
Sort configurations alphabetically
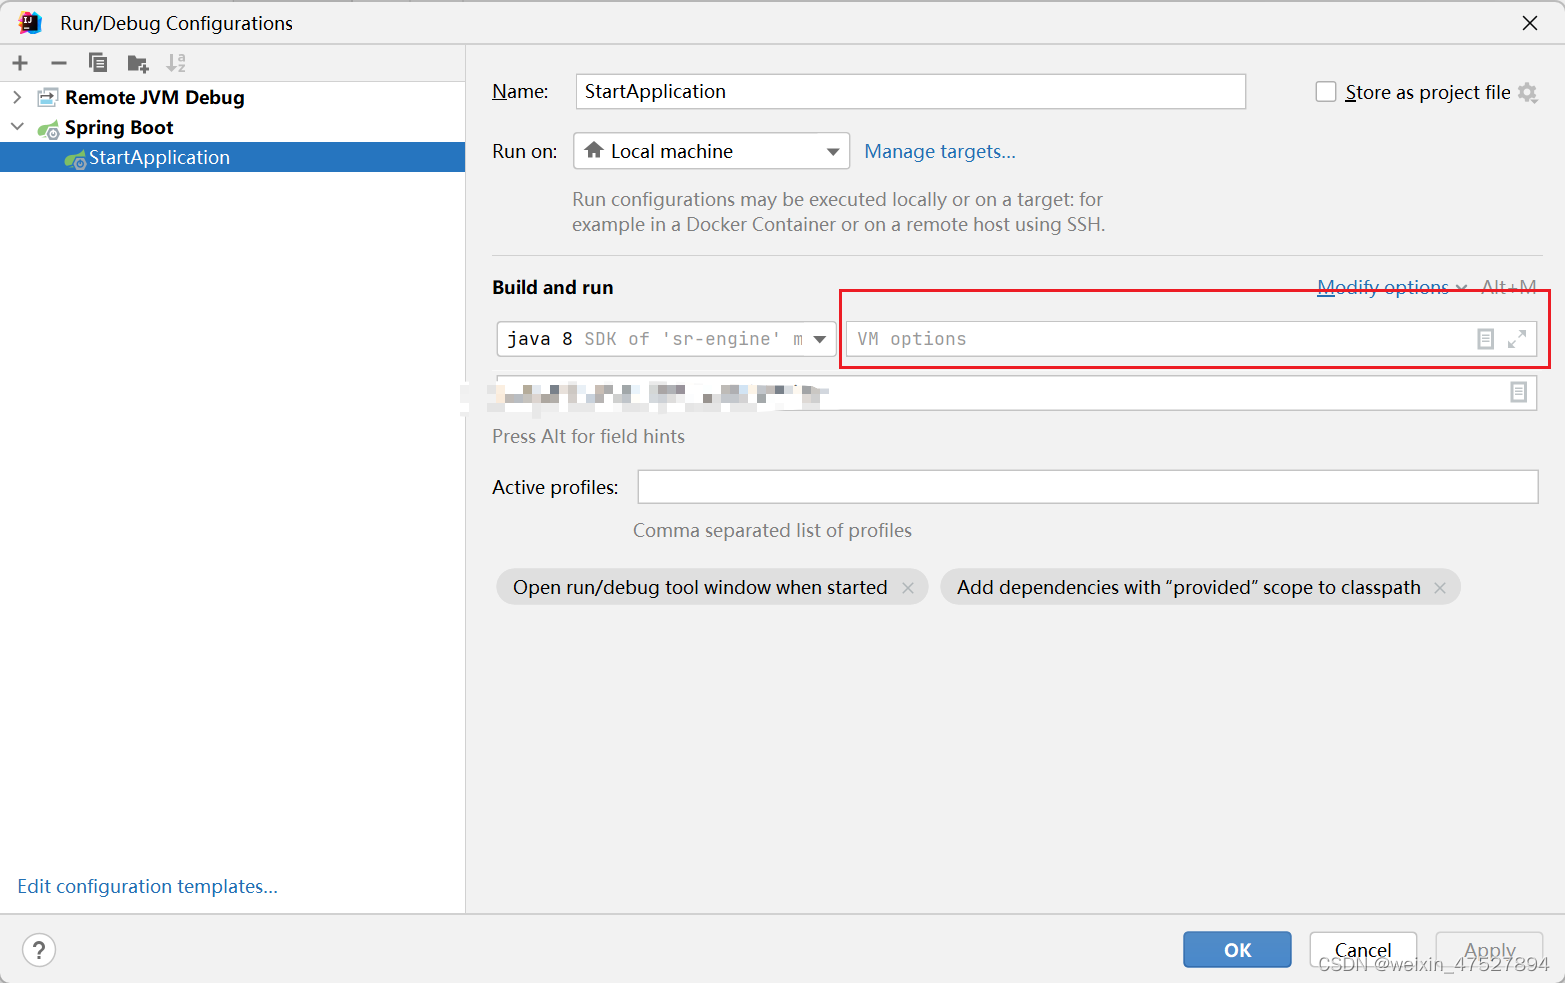pyautogui.click(x=176, y=63)
